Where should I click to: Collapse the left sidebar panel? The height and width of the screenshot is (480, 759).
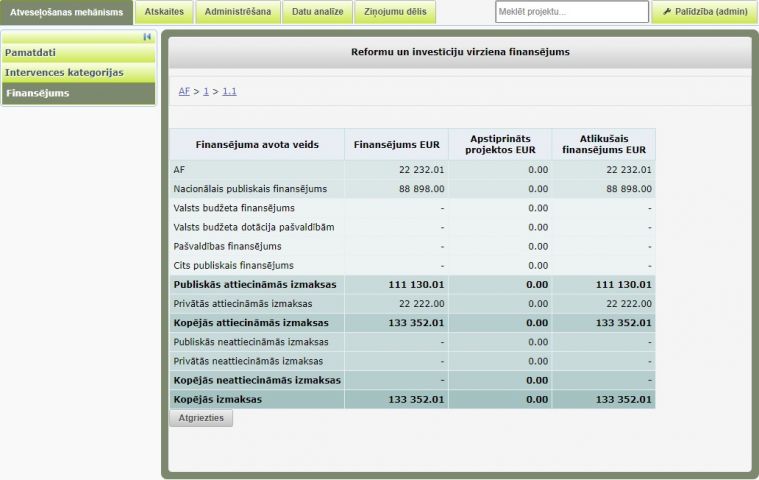coord(147,37)
